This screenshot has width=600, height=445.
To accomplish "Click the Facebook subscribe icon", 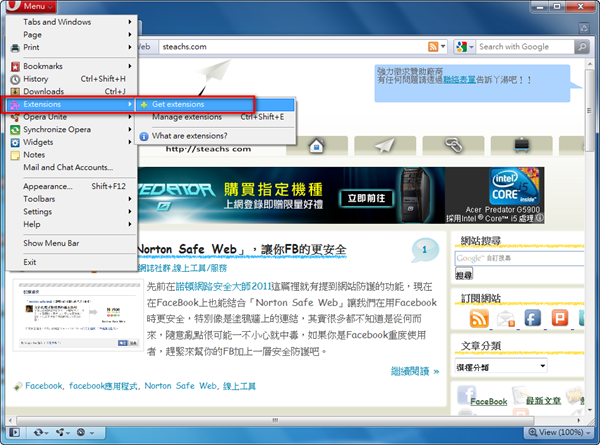I will 533,318.
